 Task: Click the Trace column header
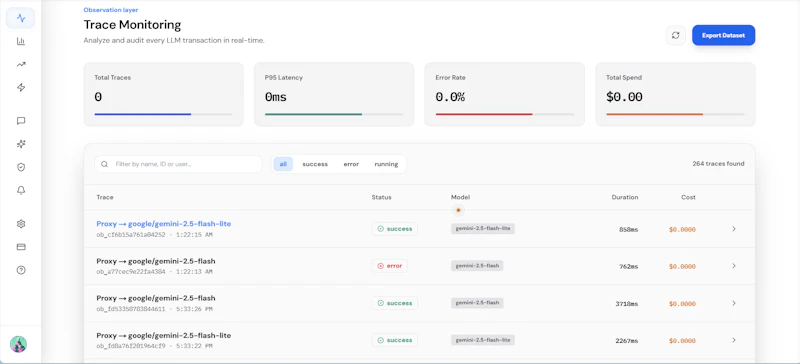click(105, 197)
